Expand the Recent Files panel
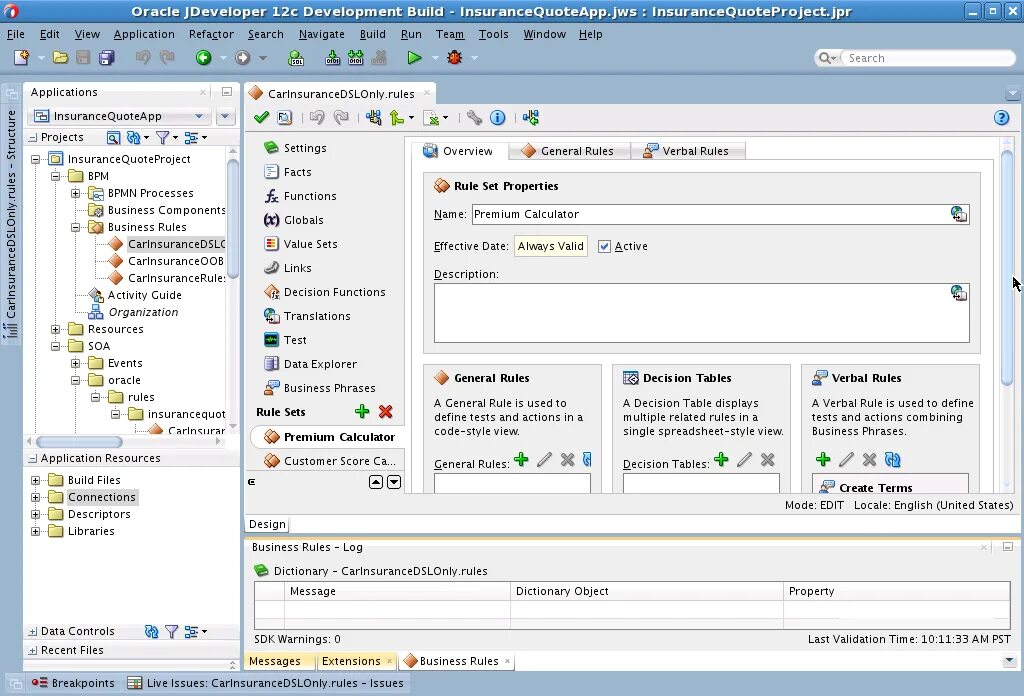This screenshot has width=1024, height=696. pyautogui.click(x=33, y=650)
